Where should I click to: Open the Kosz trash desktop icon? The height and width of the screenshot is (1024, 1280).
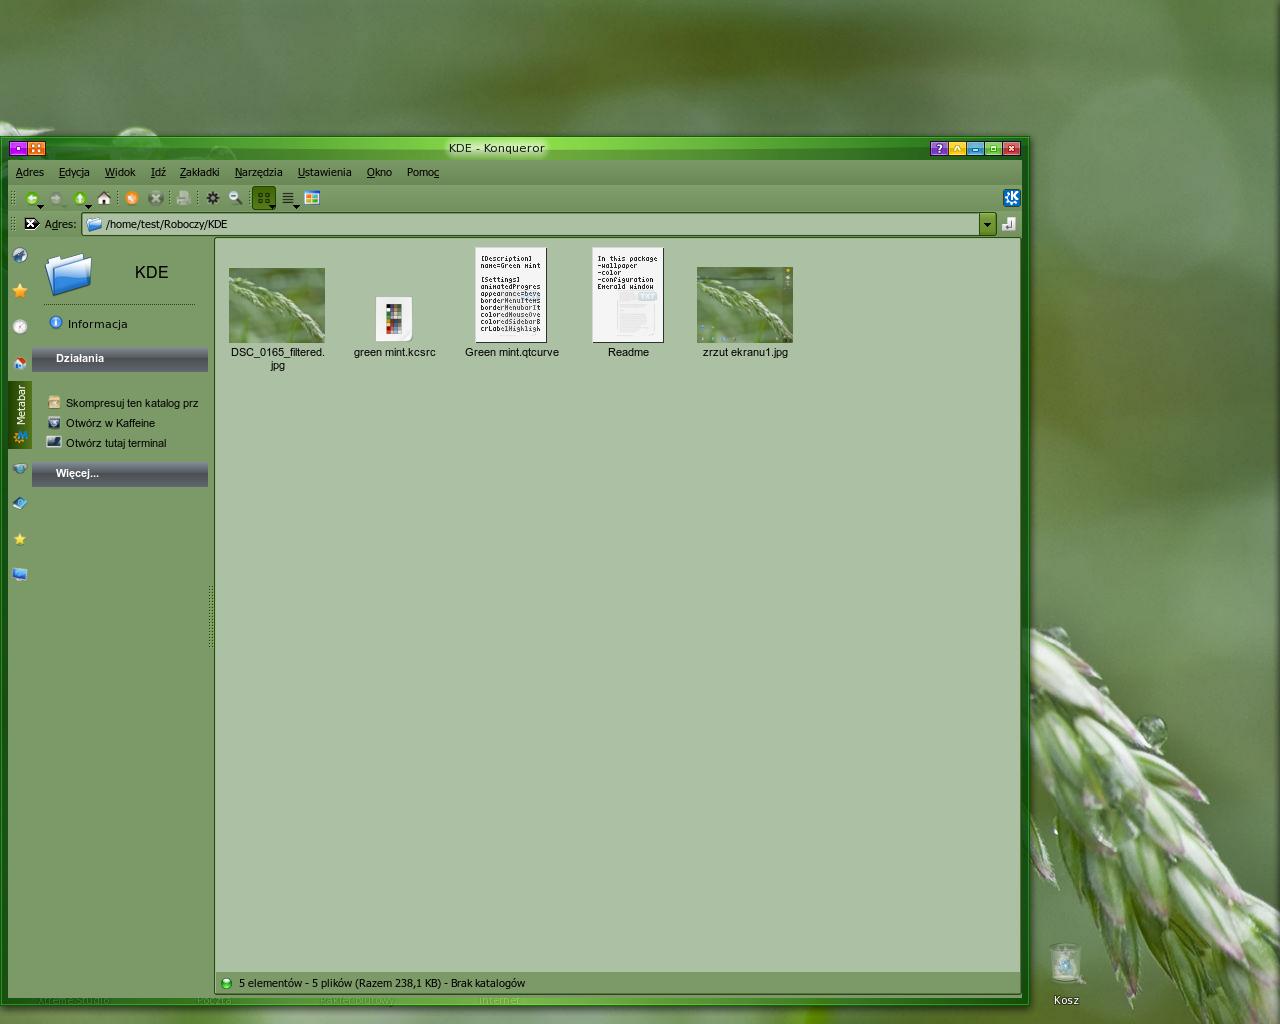(x=1066, y=963)
